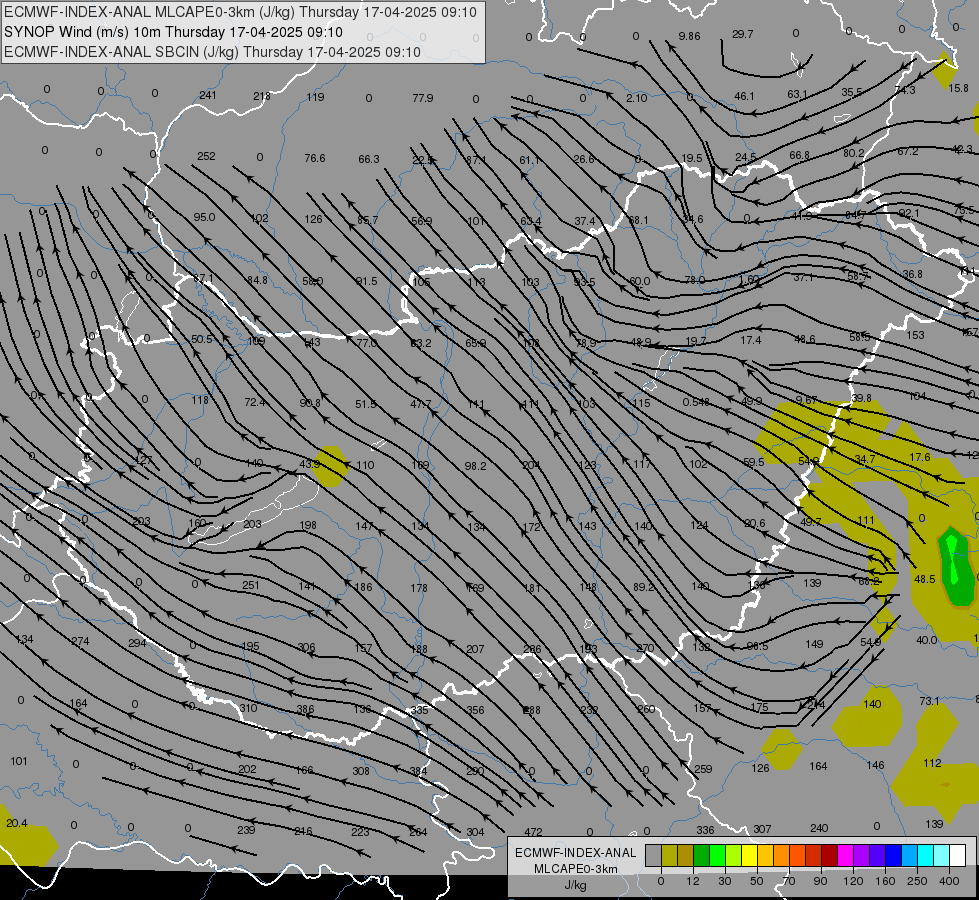Click the value 2.10
Viewport: 979px width, 900px height.
point(636,98)
